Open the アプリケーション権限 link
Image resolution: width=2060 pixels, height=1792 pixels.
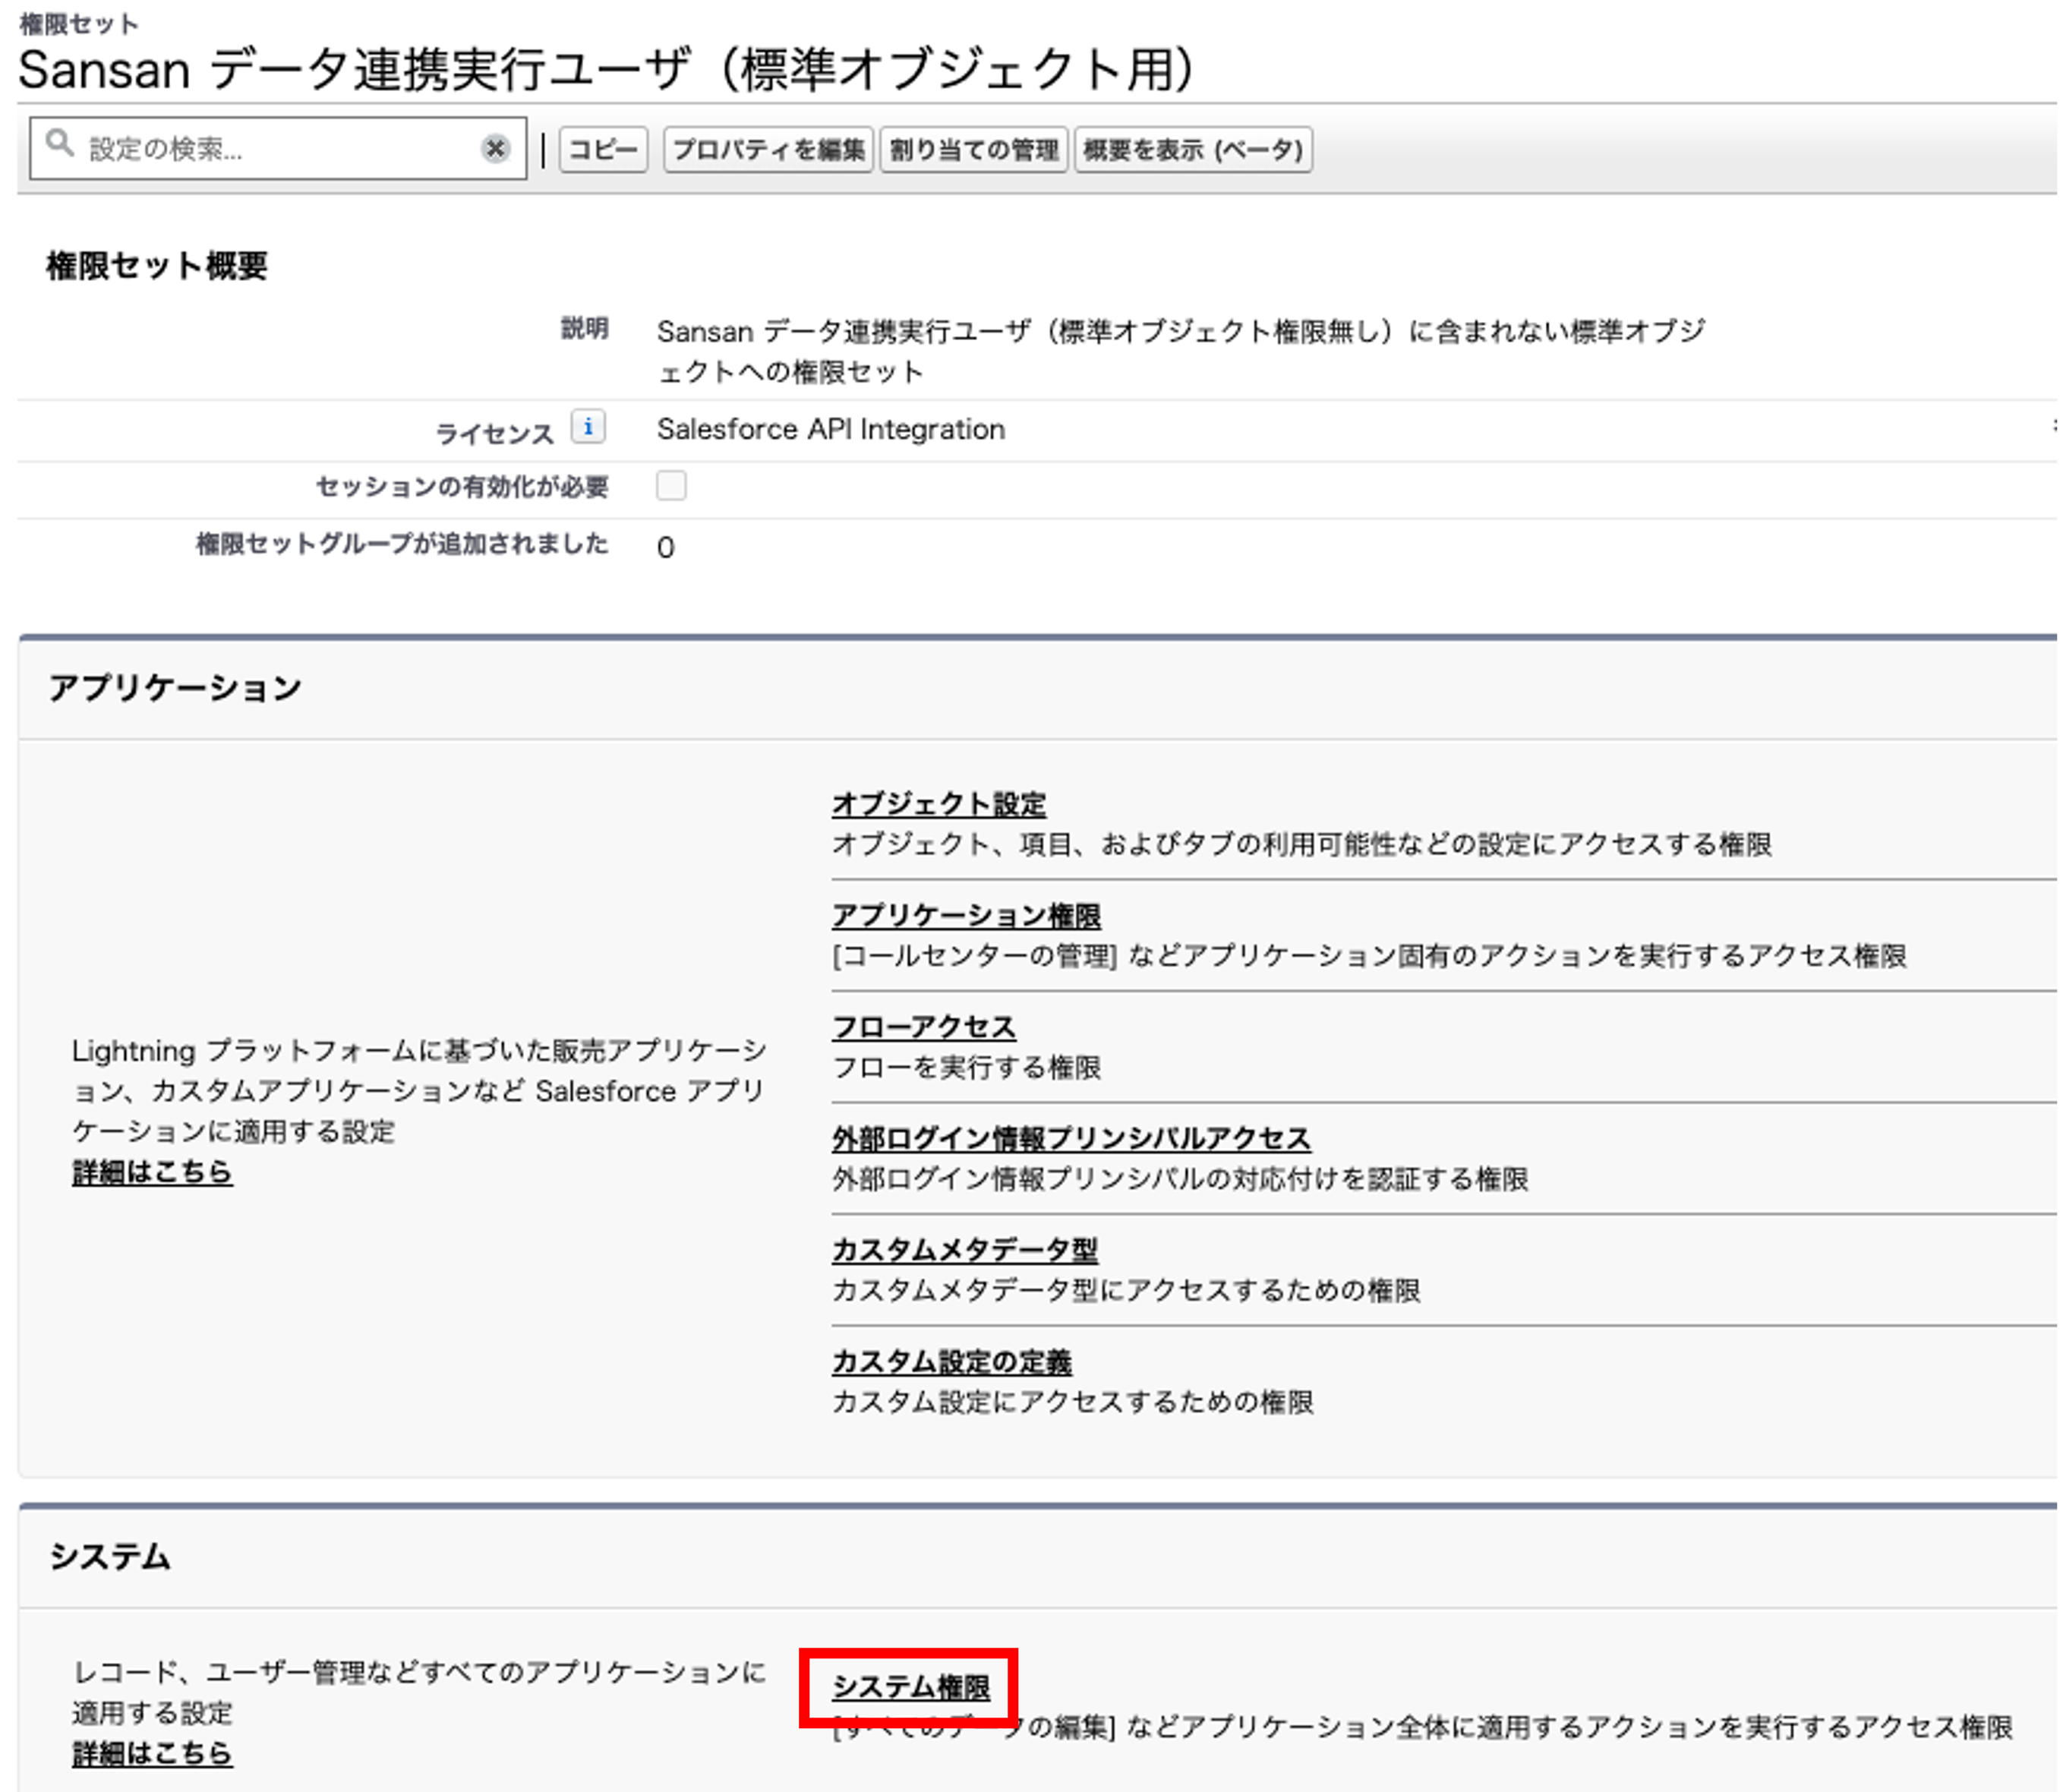pos(966,915)
